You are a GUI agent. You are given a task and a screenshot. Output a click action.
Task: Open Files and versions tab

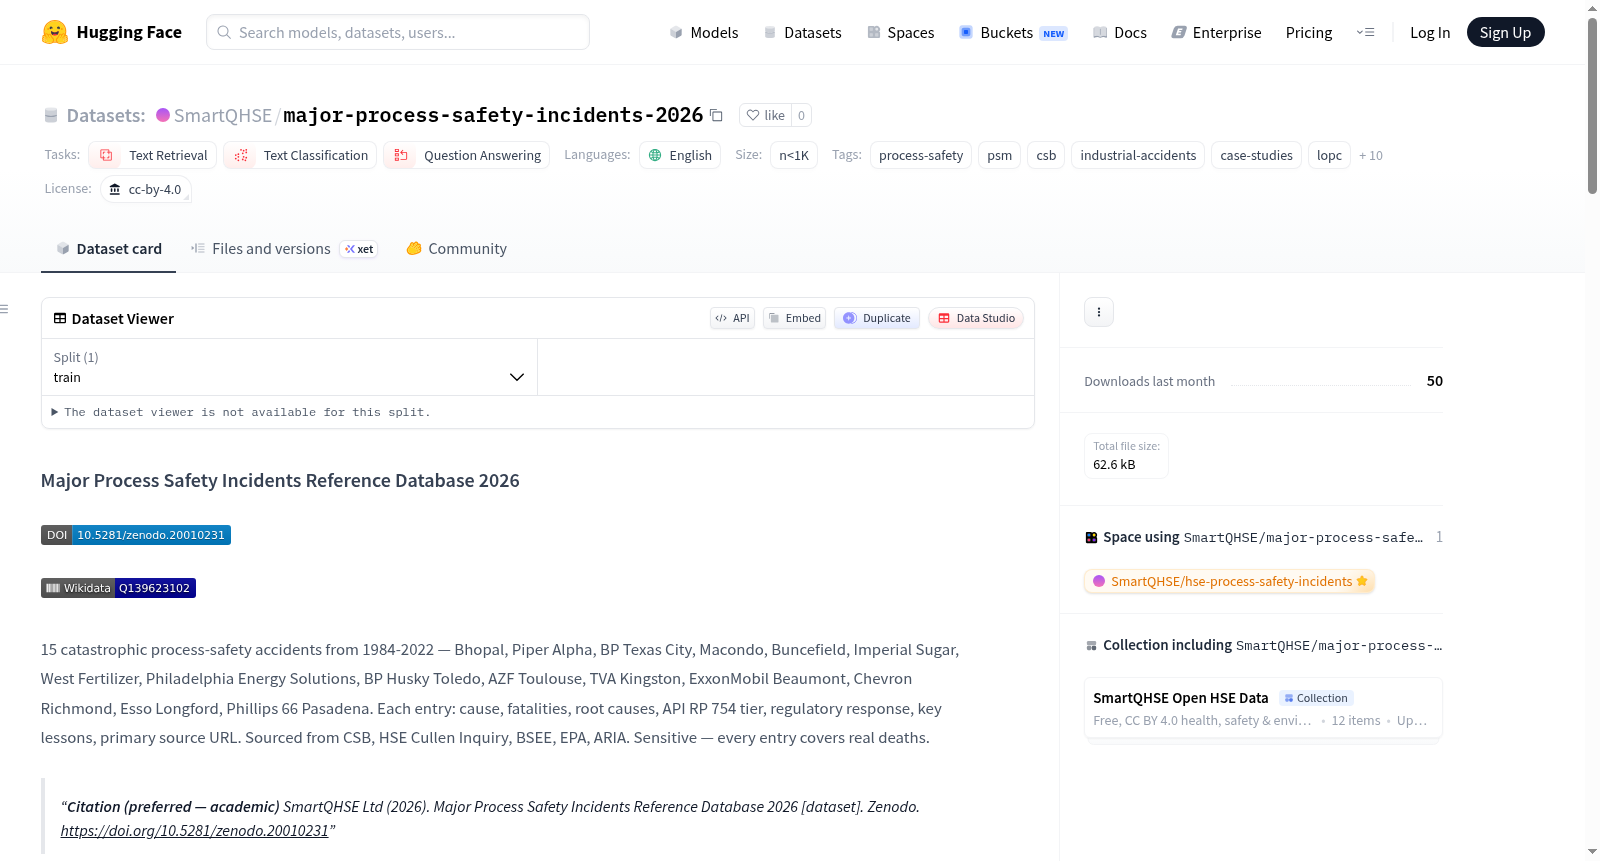(284, 249)
